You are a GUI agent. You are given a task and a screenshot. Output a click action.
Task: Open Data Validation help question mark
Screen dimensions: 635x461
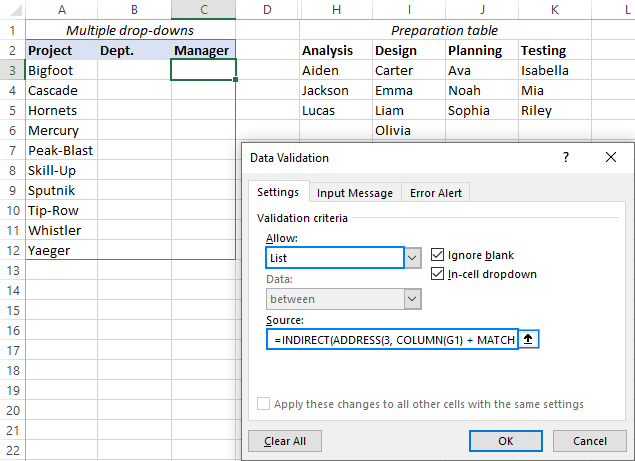[566, 157]
